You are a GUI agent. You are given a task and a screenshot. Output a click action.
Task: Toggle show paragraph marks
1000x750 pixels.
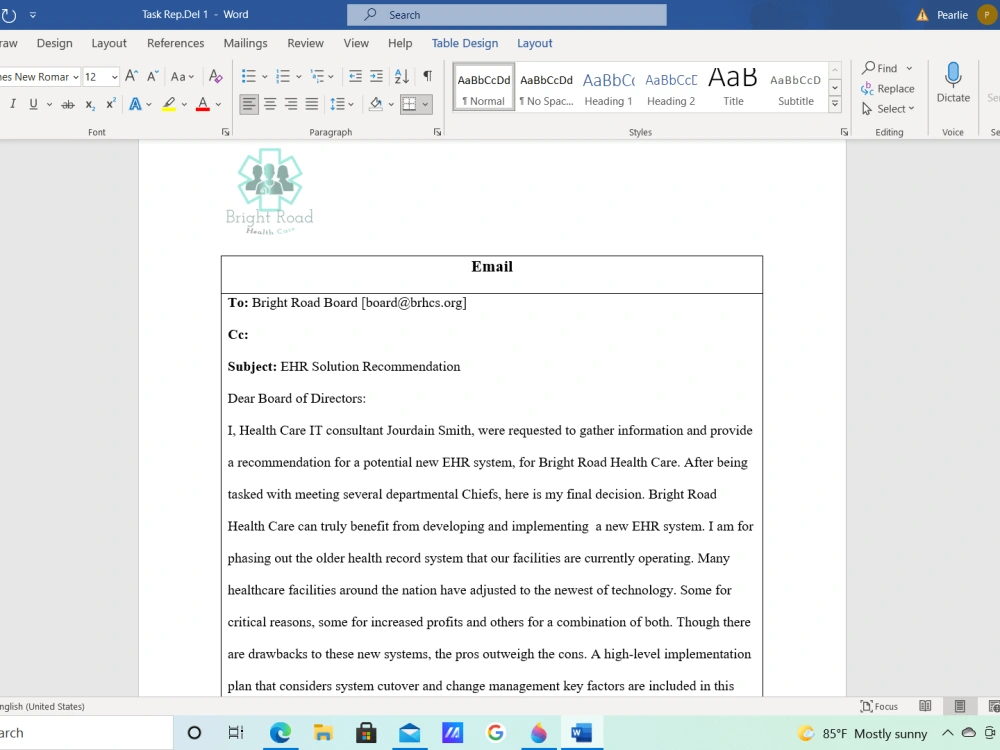tap(427, 77)
